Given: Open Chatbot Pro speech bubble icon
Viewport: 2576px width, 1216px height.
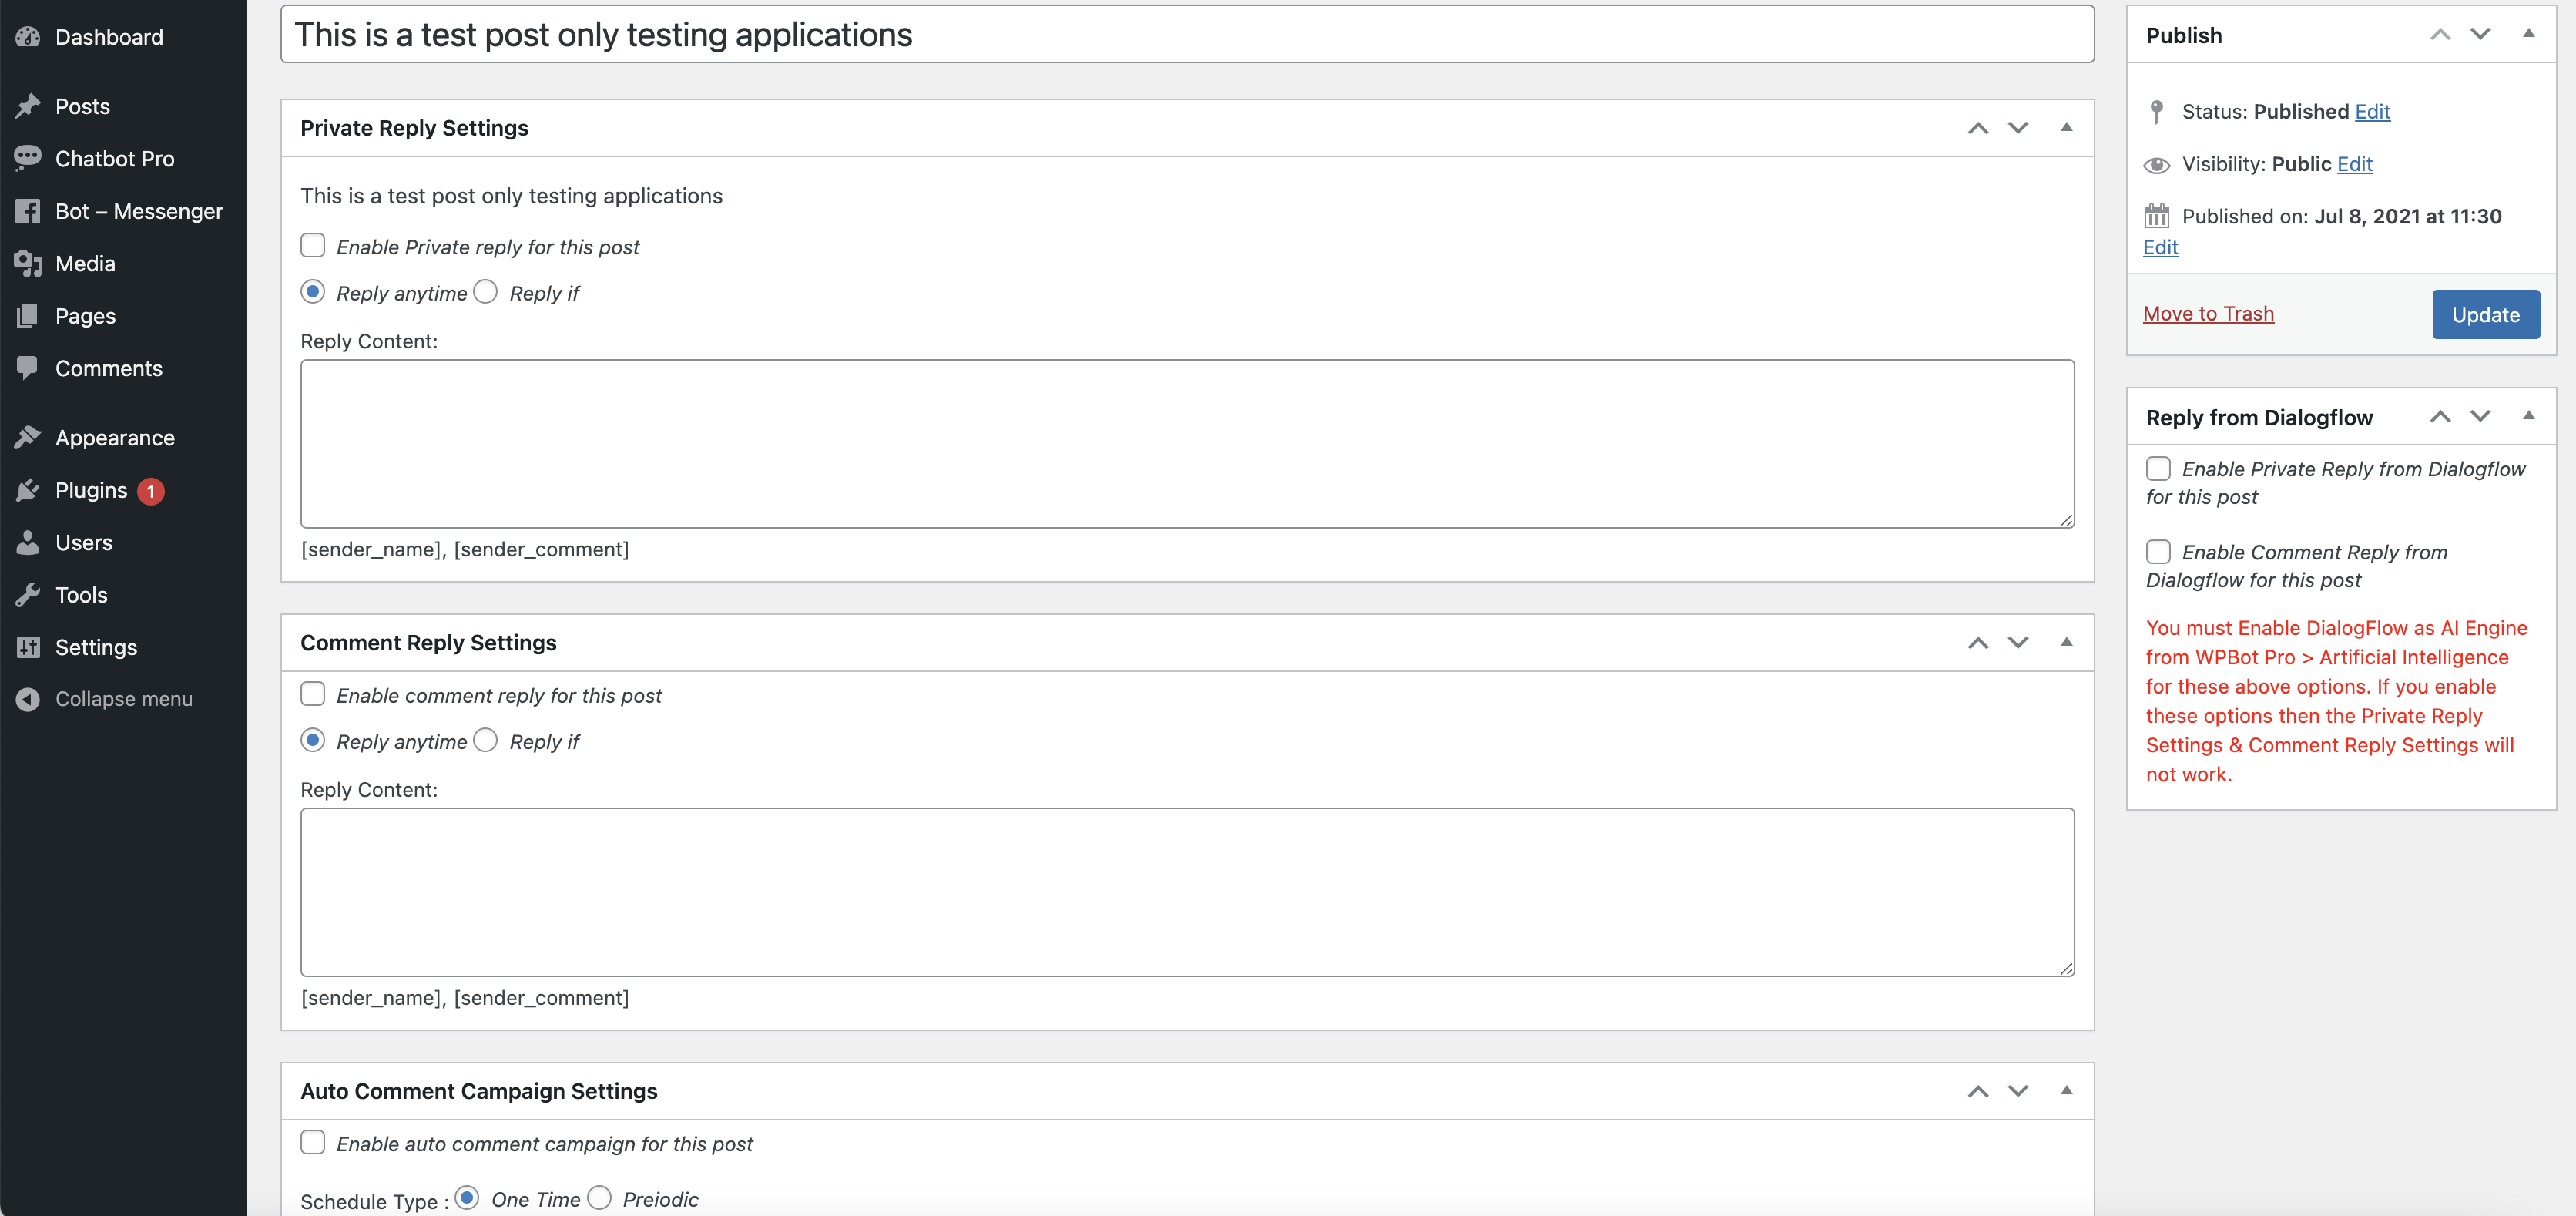Looking at the screenshot, I should point(28,158).
